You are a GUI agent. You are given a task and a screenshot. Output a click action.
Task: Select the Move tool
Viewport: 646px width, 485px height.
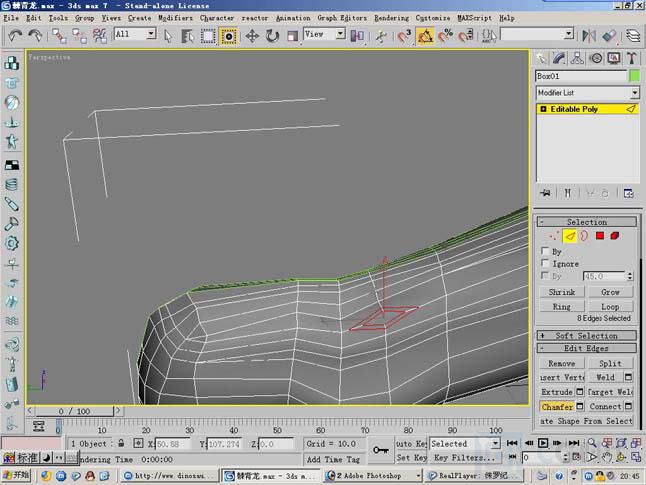pos(252,36)
